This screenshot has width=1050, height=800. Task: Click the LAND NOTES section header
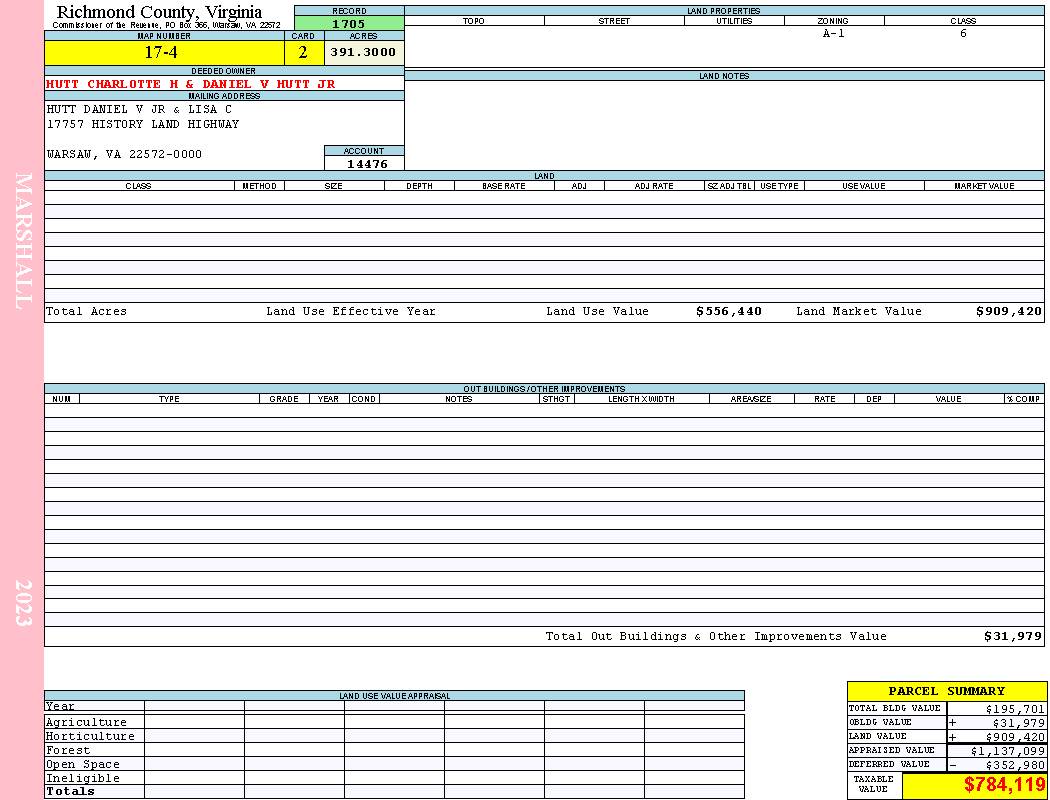pos(724,76)
